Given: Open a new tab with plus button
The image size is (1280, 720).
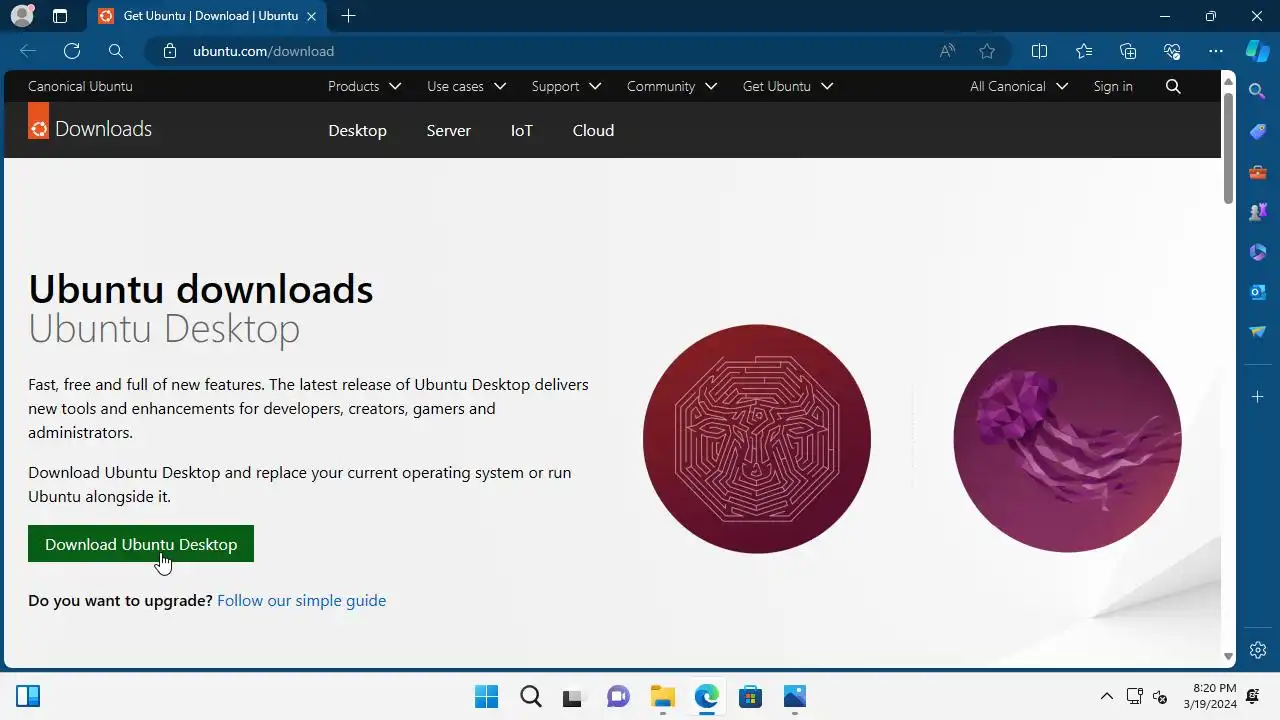Looking at the screenshot, I should [x=348, y=16].
